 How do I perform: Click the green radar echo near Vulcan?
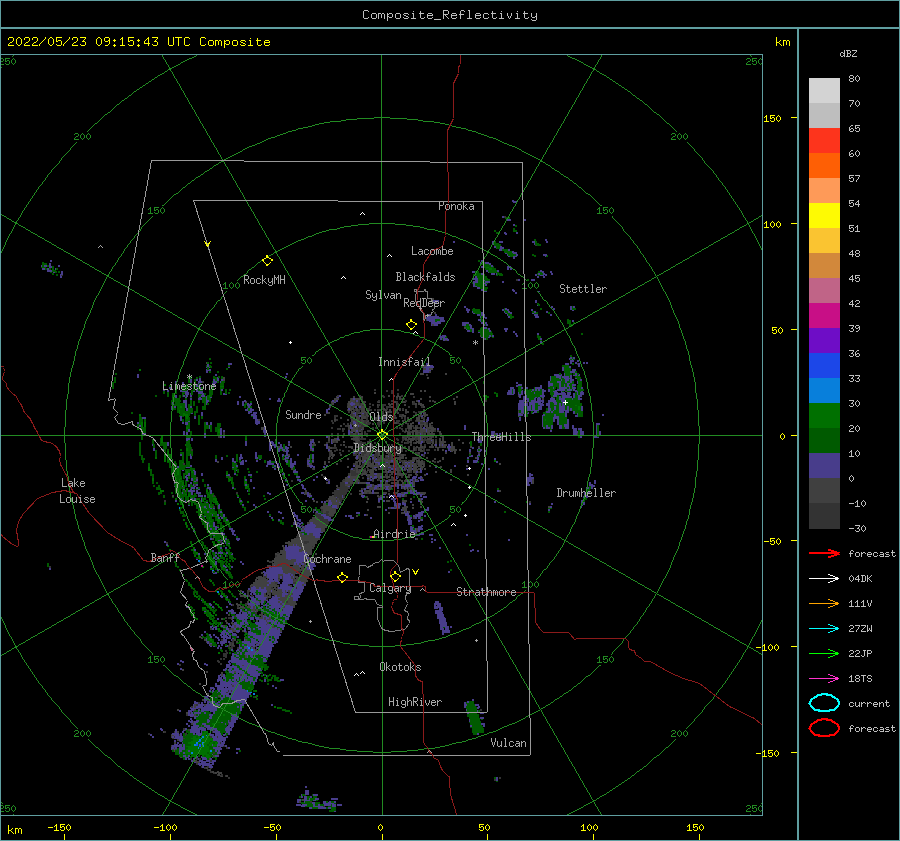(474, 718)
